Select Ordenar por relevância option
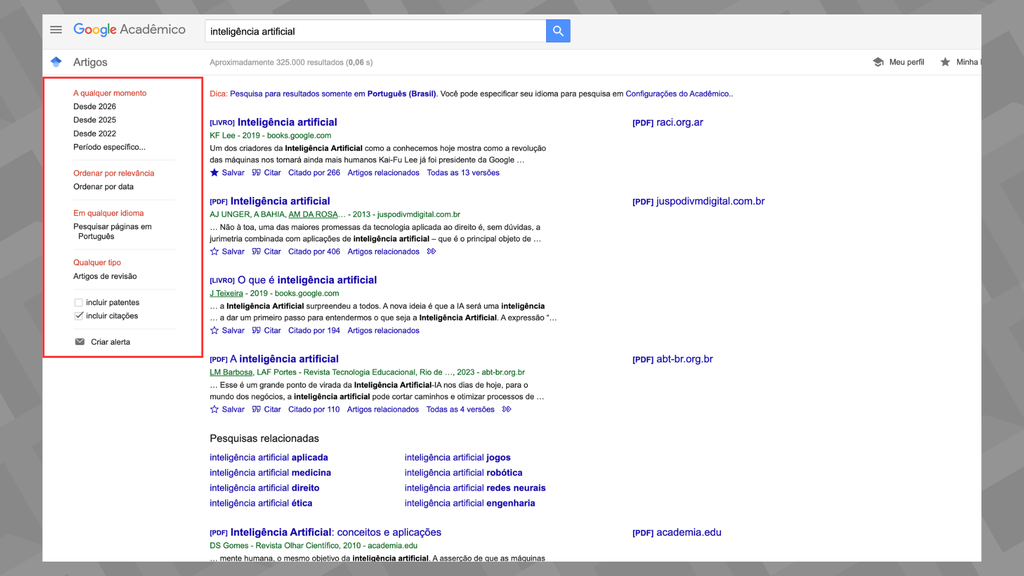Screen dimensions: 1024x576 114,173
